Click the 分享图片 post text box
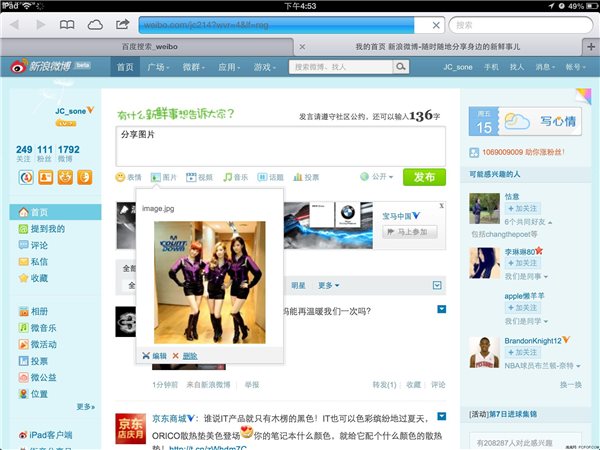The image size is (600, 450). (280, 146)
